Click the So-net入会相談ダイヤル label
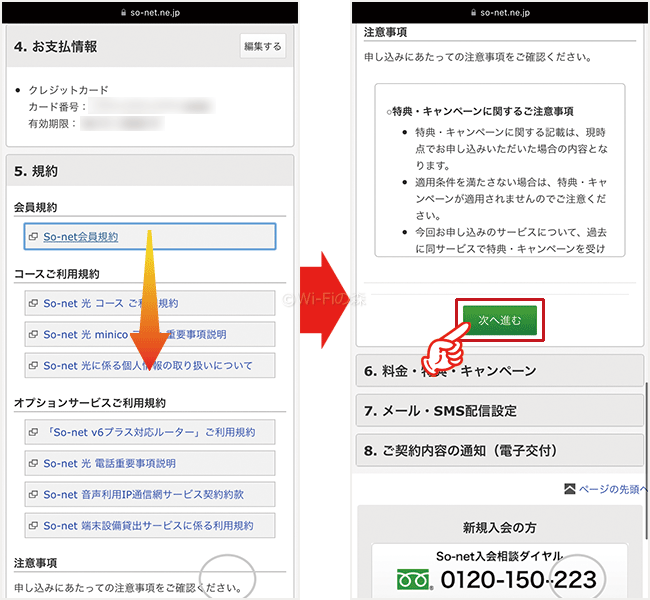This screenshot has height=600, width=650. coord(500,556)
